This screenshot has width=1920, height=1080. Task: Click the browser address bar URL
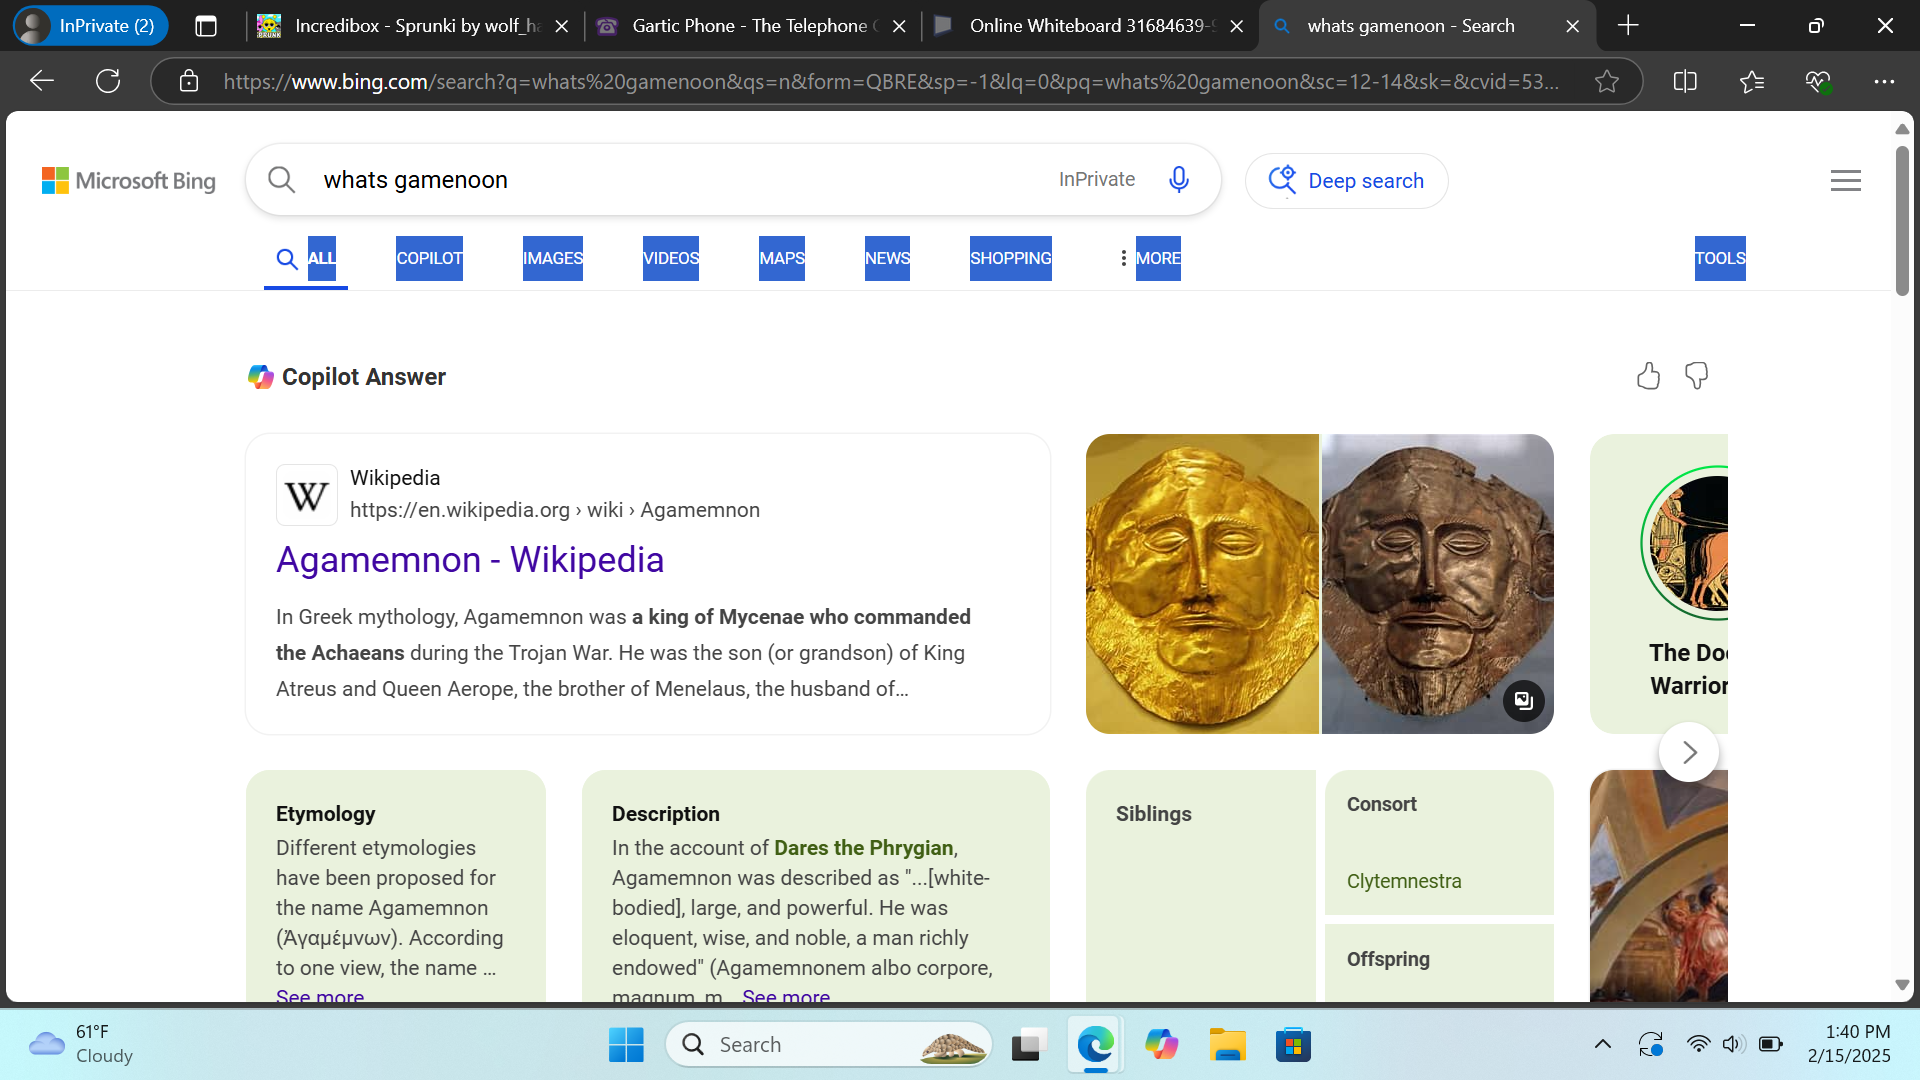coord(891,81)
